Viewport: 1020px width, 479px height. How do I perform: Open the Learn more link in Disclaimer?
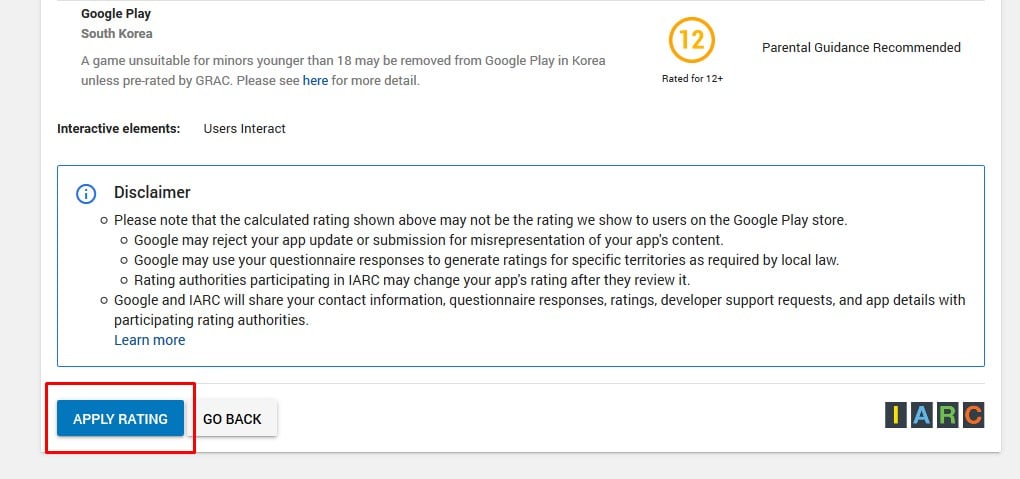tap(149, 340)
